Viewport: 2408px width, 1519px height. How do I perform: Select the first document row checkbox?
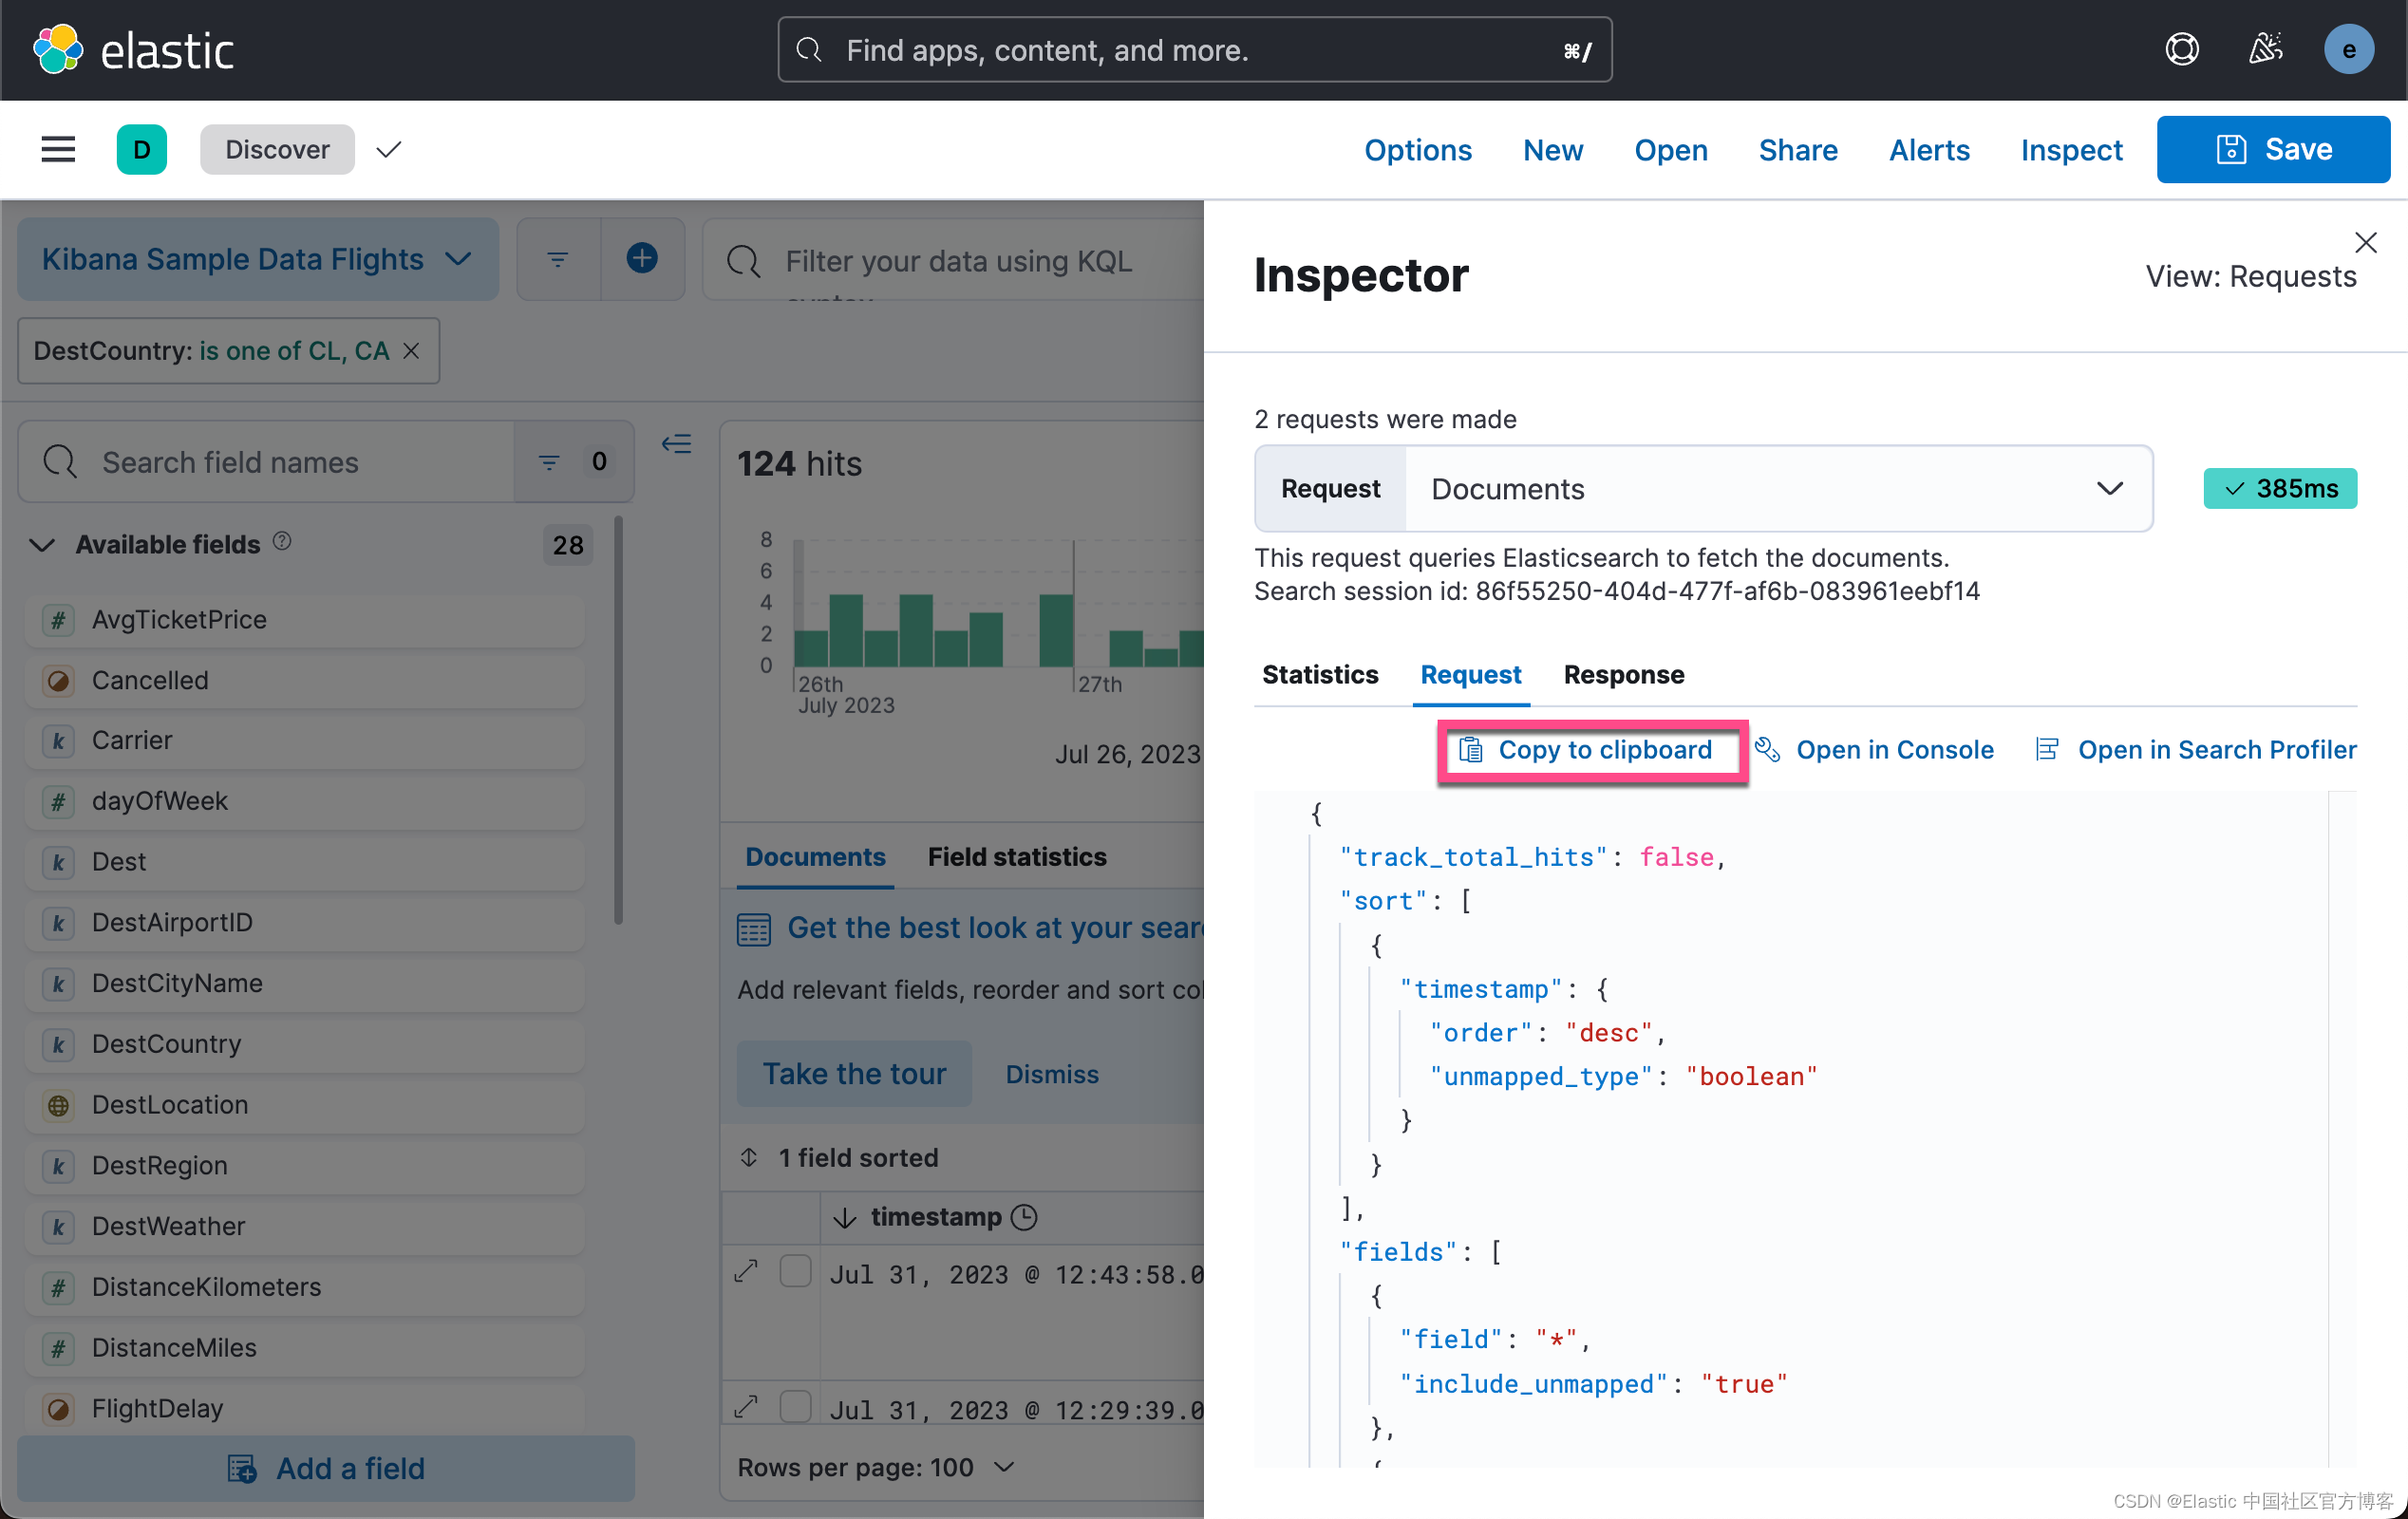[795, 1272]
